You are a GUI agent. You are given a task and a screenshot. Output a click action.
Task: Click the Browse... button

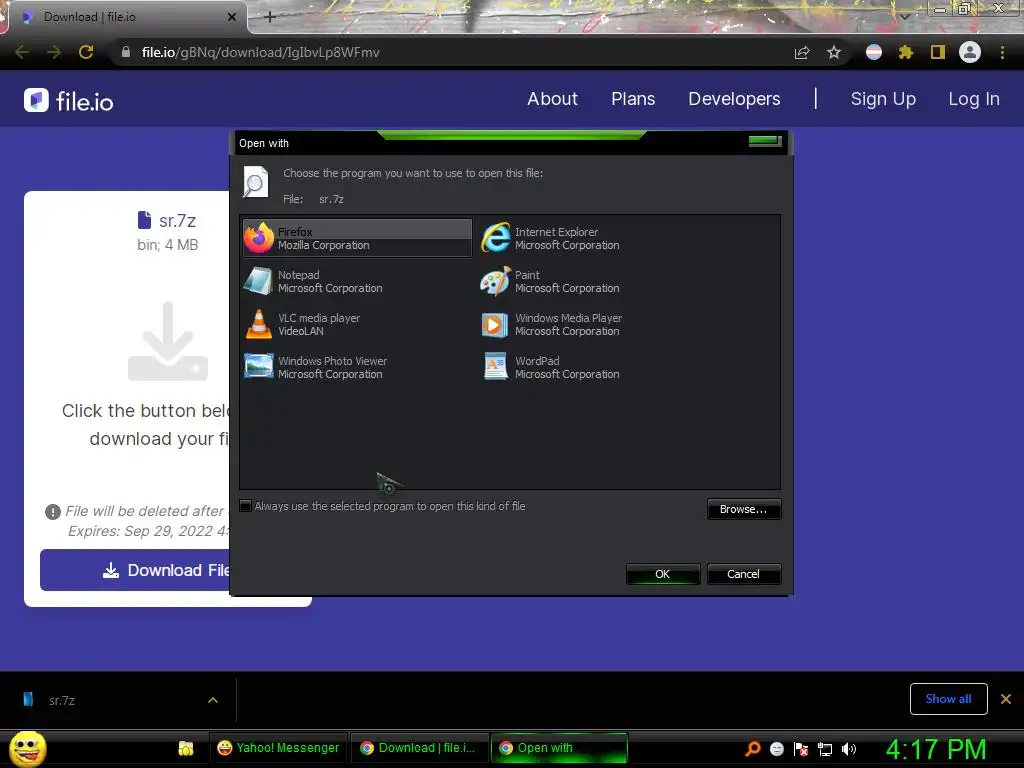743,509
